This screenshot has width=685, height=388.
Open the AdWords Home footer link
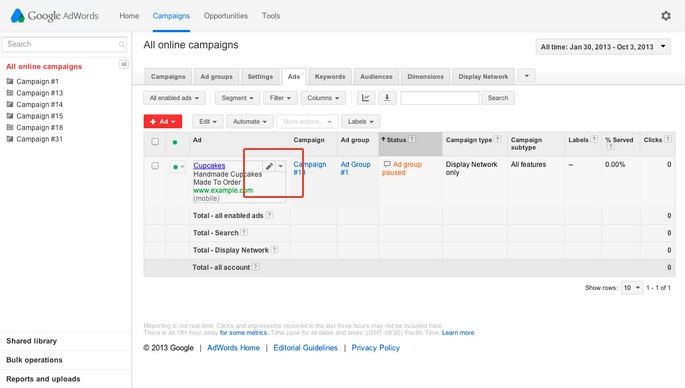point(233,348)
